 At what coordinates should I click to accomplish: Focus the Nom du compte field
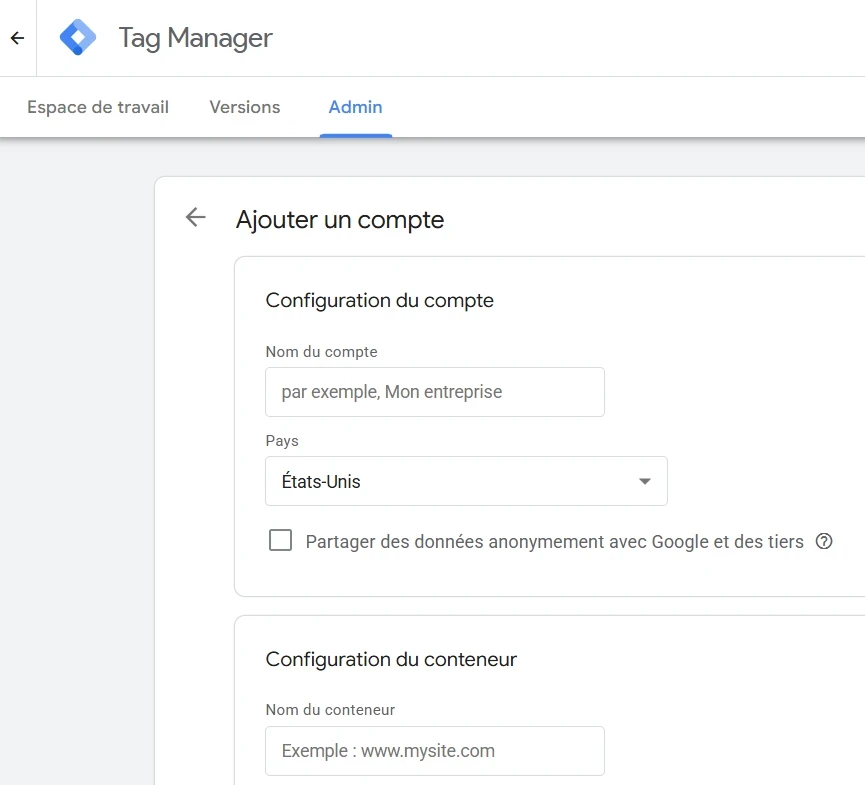435,391
